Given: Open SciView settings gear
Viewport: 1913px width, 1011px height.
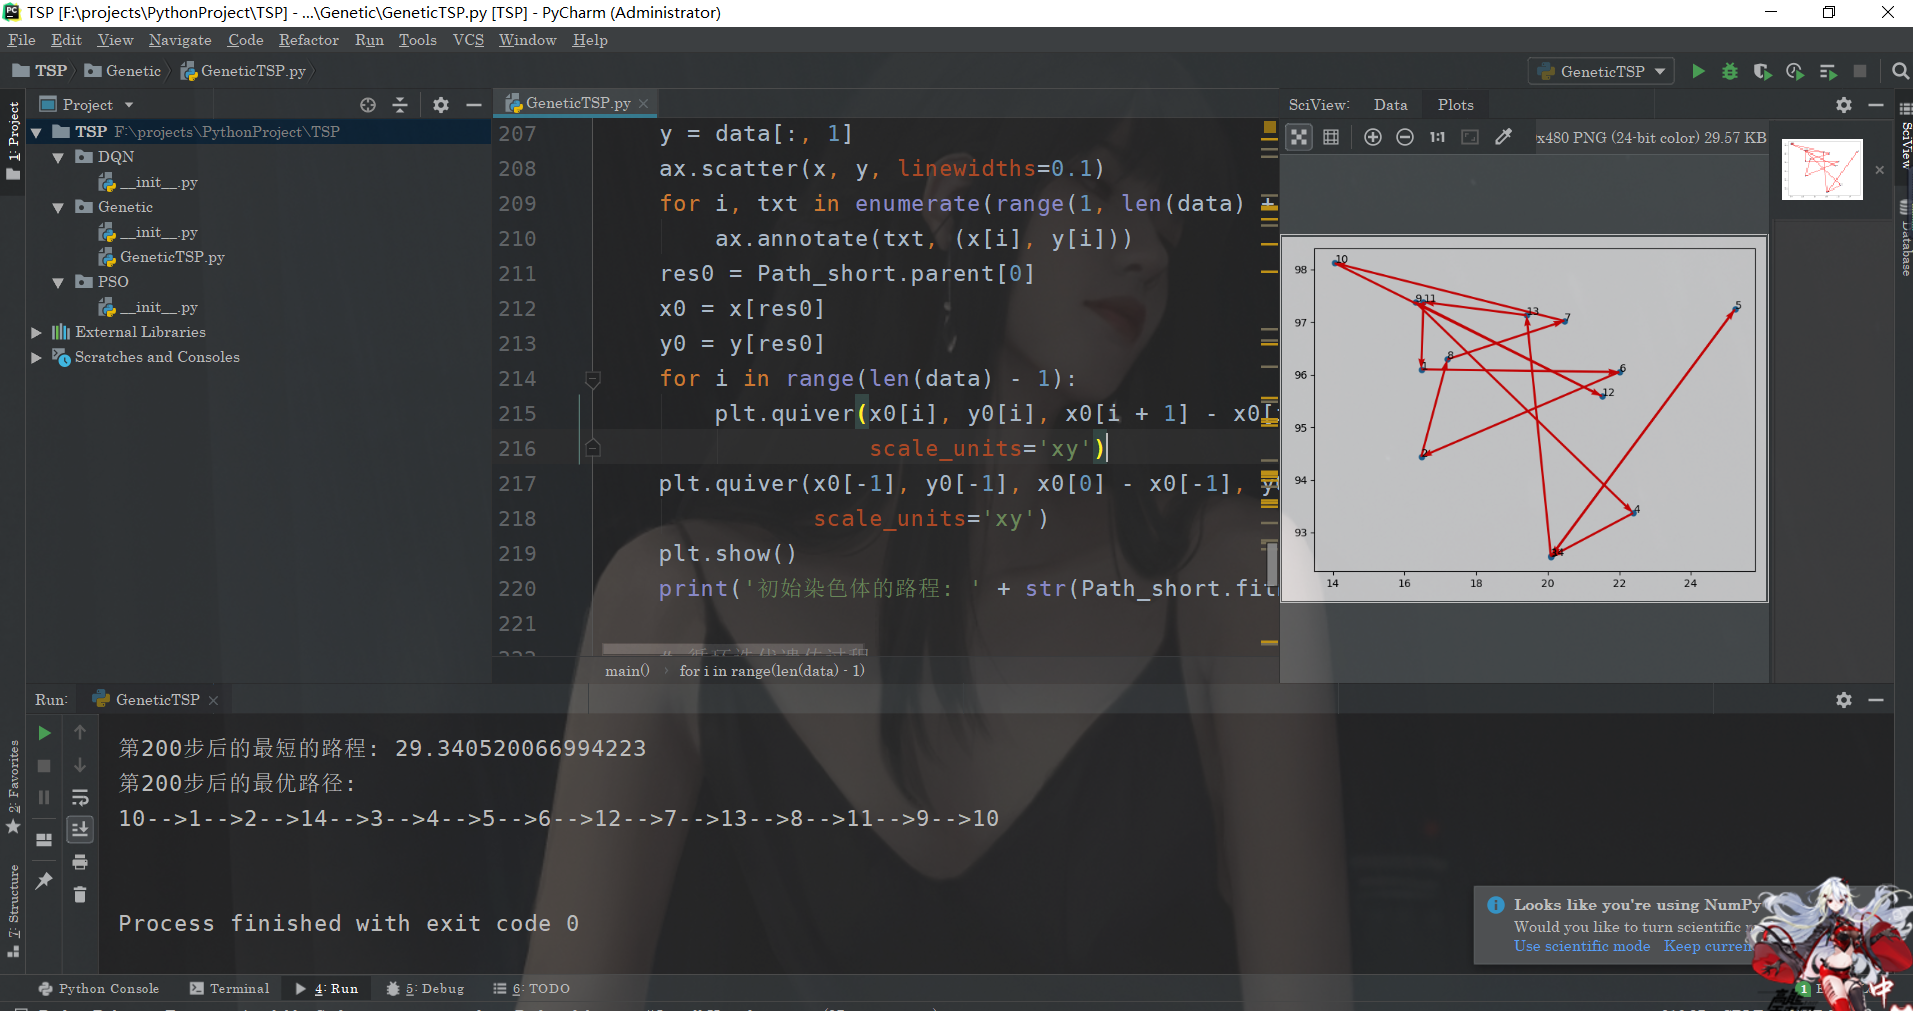Looking at the screenshot, I should click(1844, 105).
